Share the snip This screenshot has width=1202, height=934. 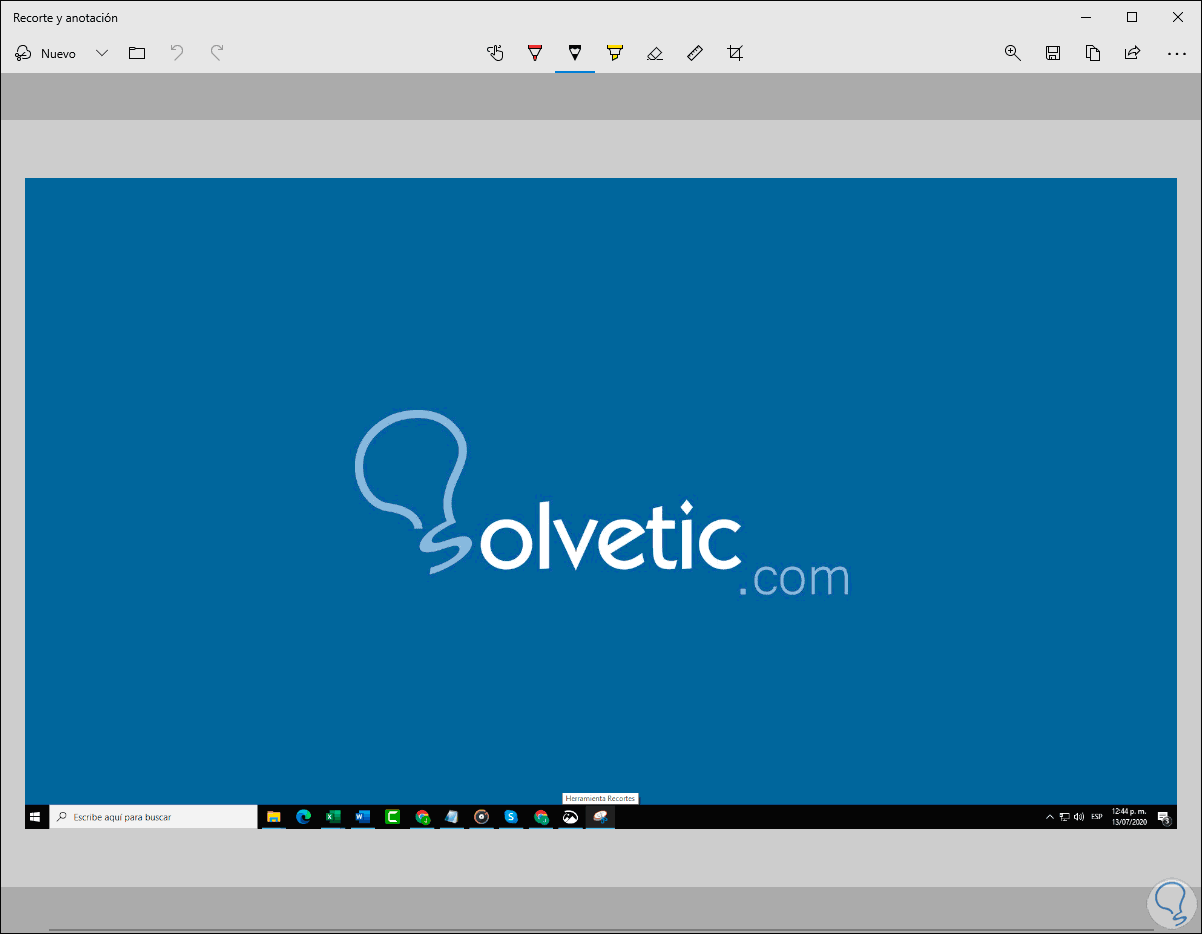(x=1133, y=53)
